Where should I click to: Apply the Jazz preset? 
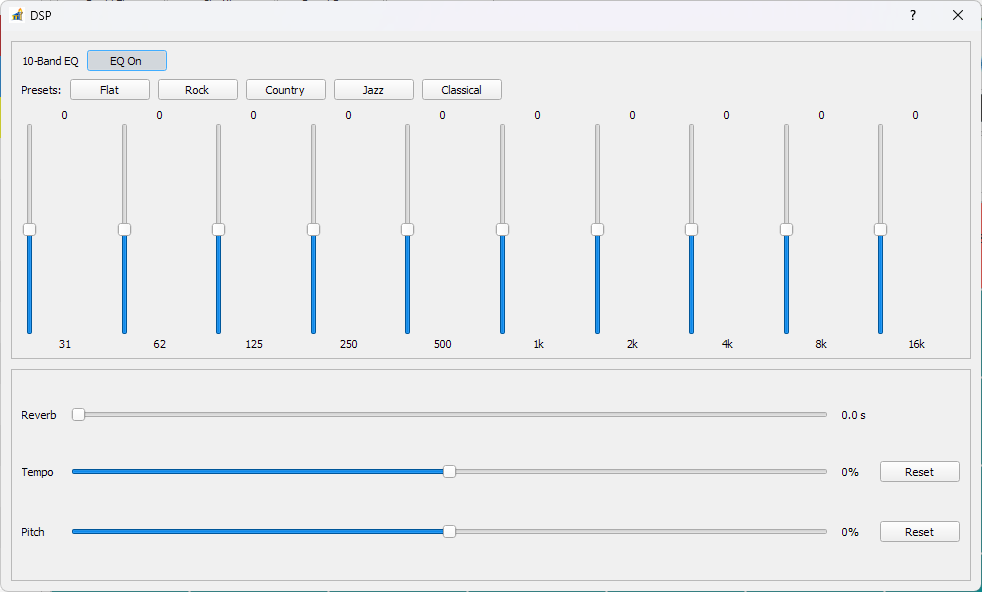(x=373, y=89)
